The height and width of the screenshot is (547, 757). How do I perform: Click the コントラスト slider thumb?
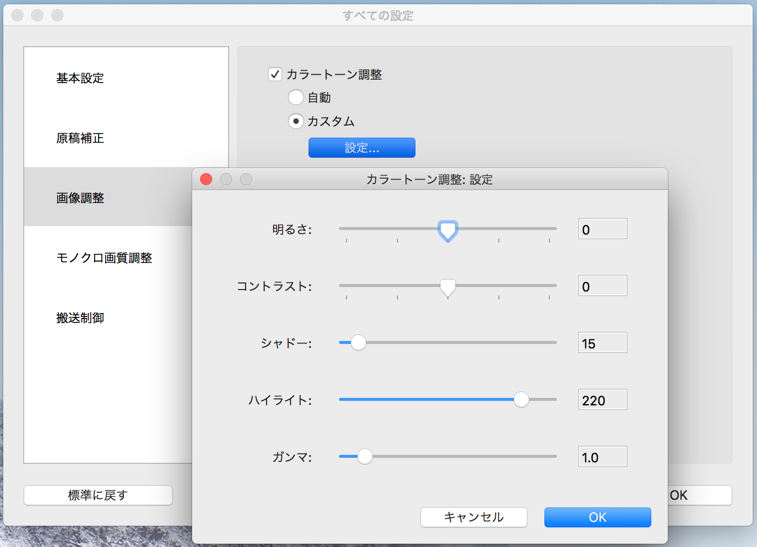pyautogui.click(x=448, y=288)
